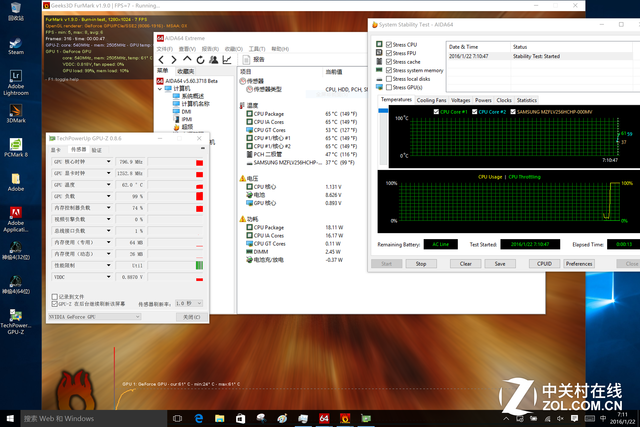Click temperature graph vertical slider bar
This screenshot has height=427, width=640.
click(x=383, y=136)
